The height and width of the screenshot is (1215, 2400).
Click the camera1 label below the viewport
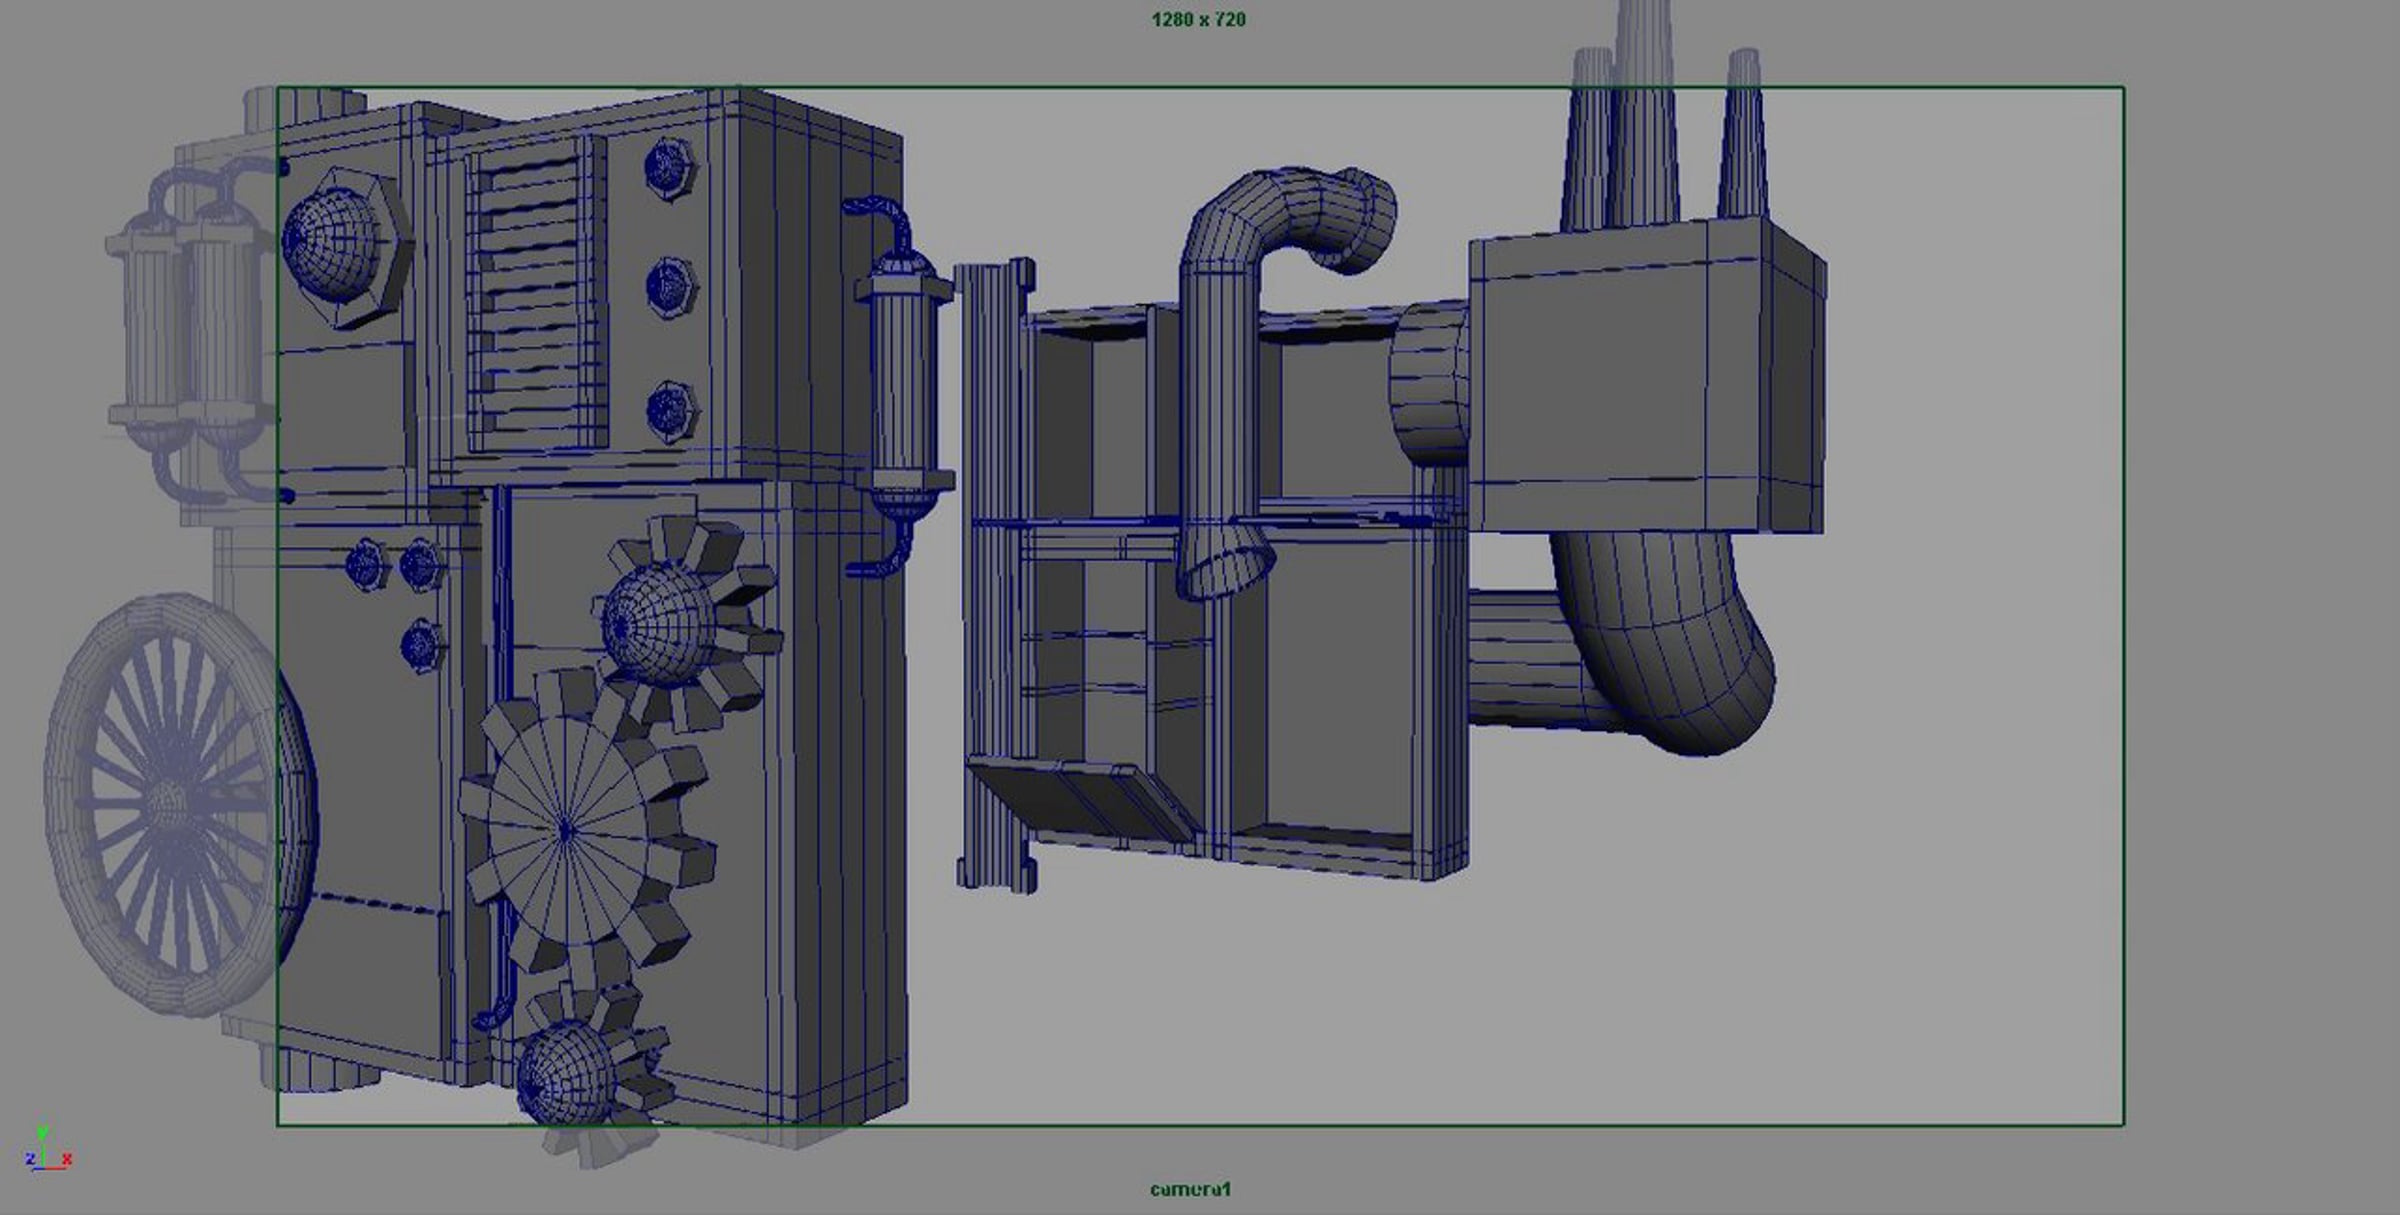click(1190, 1189)
